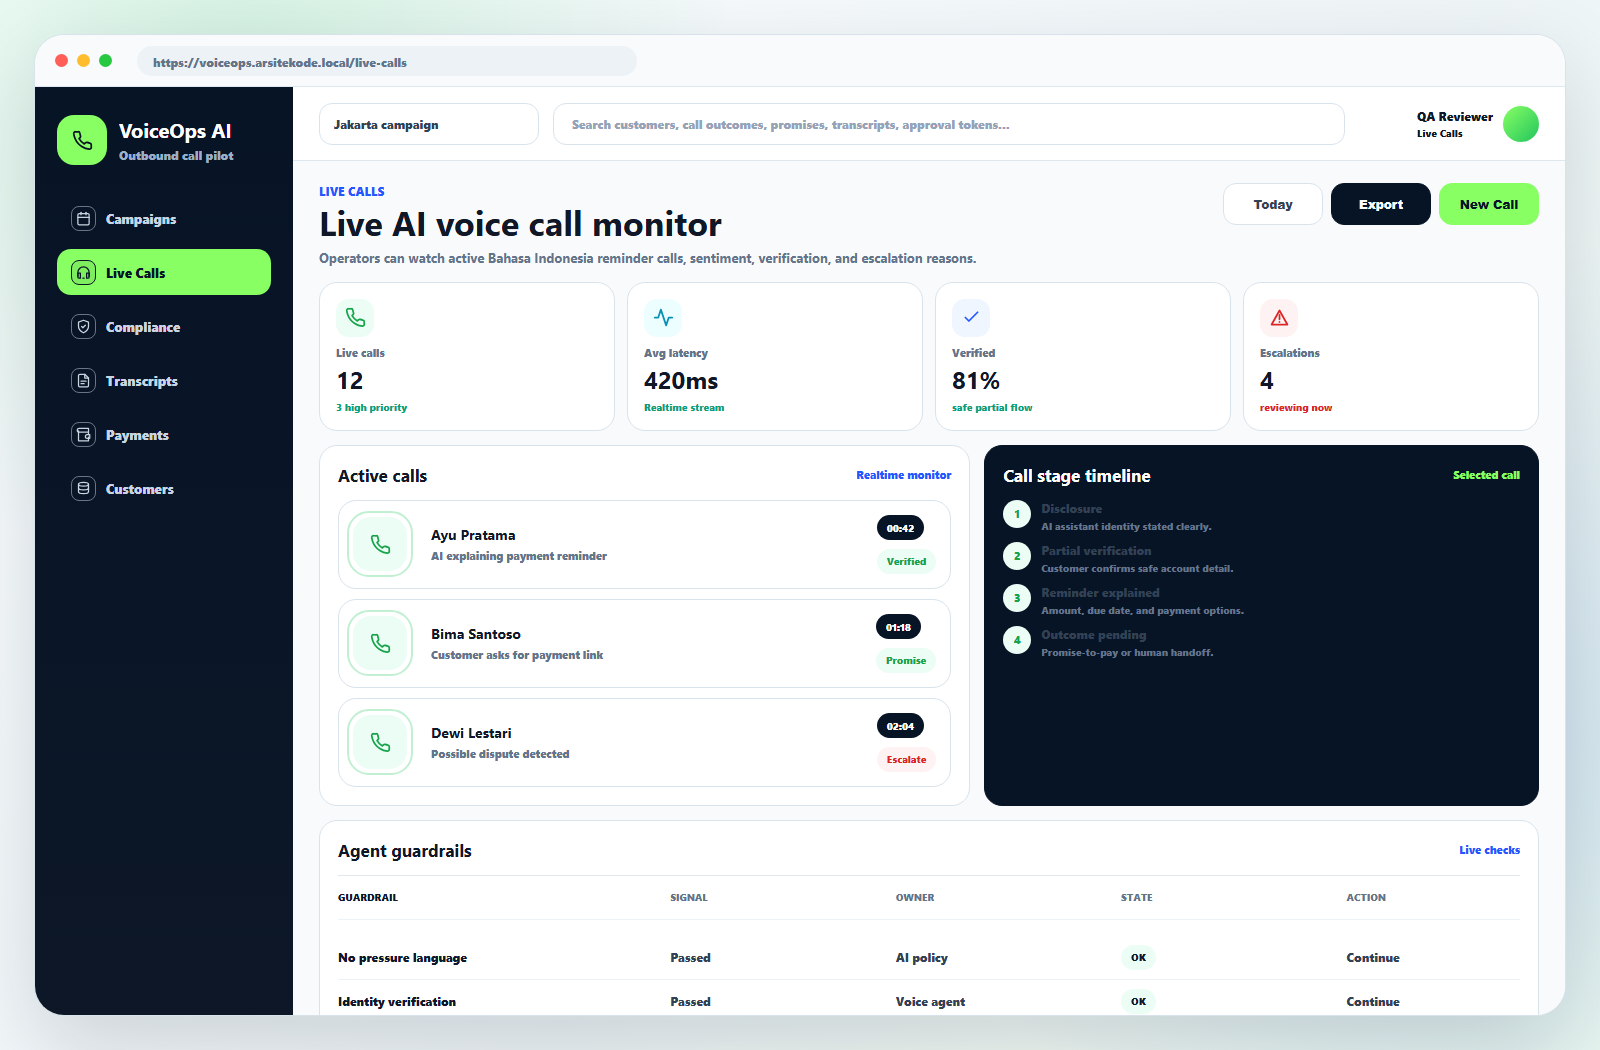Click "3 high priority" text

[x=372, y=407]
